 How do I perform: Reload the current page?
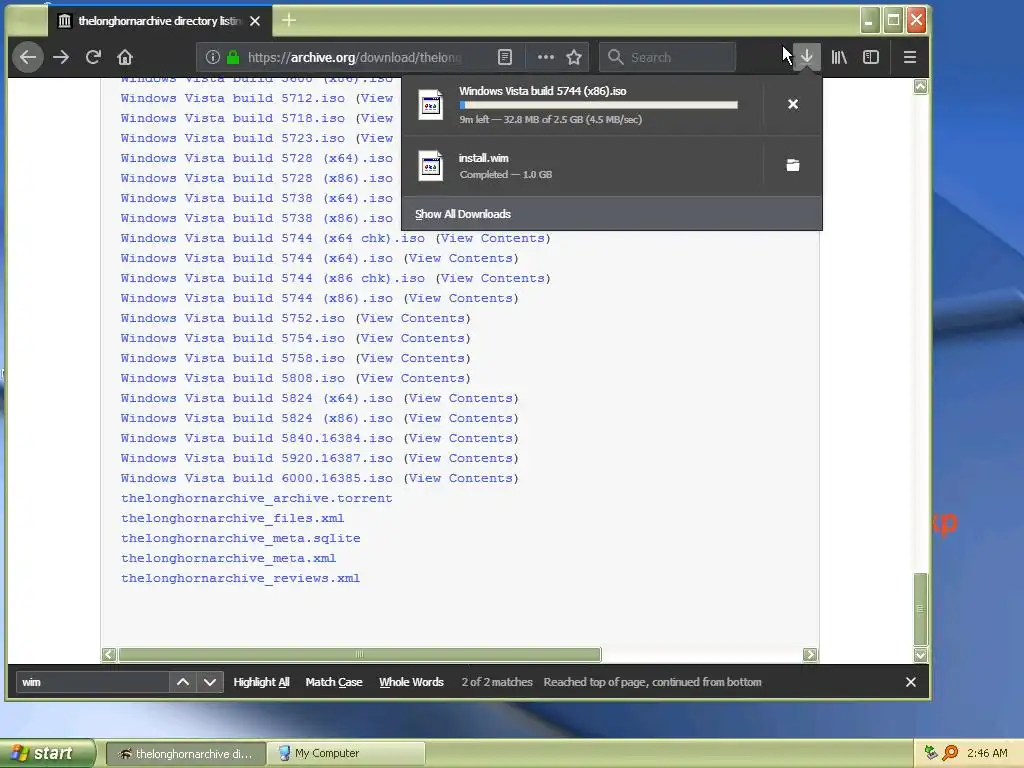pyautogui.click(x=93, y=57)
